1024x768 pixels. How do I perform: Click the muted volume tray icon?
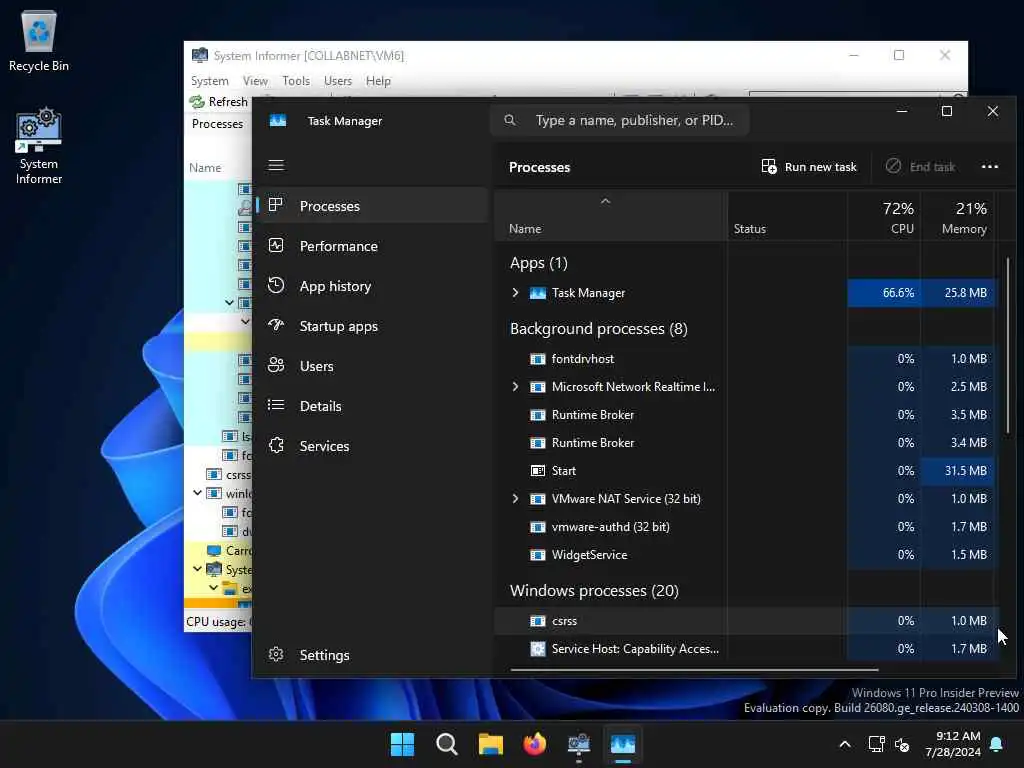pyautogui.click(x=902, y=744)
